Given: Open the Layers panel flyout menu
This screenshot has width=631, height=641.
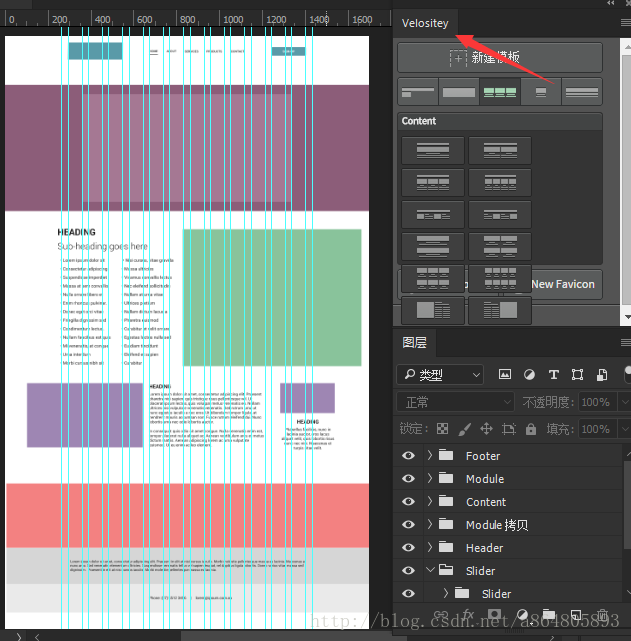Looking at the screenshot, I should coord(626,343).
